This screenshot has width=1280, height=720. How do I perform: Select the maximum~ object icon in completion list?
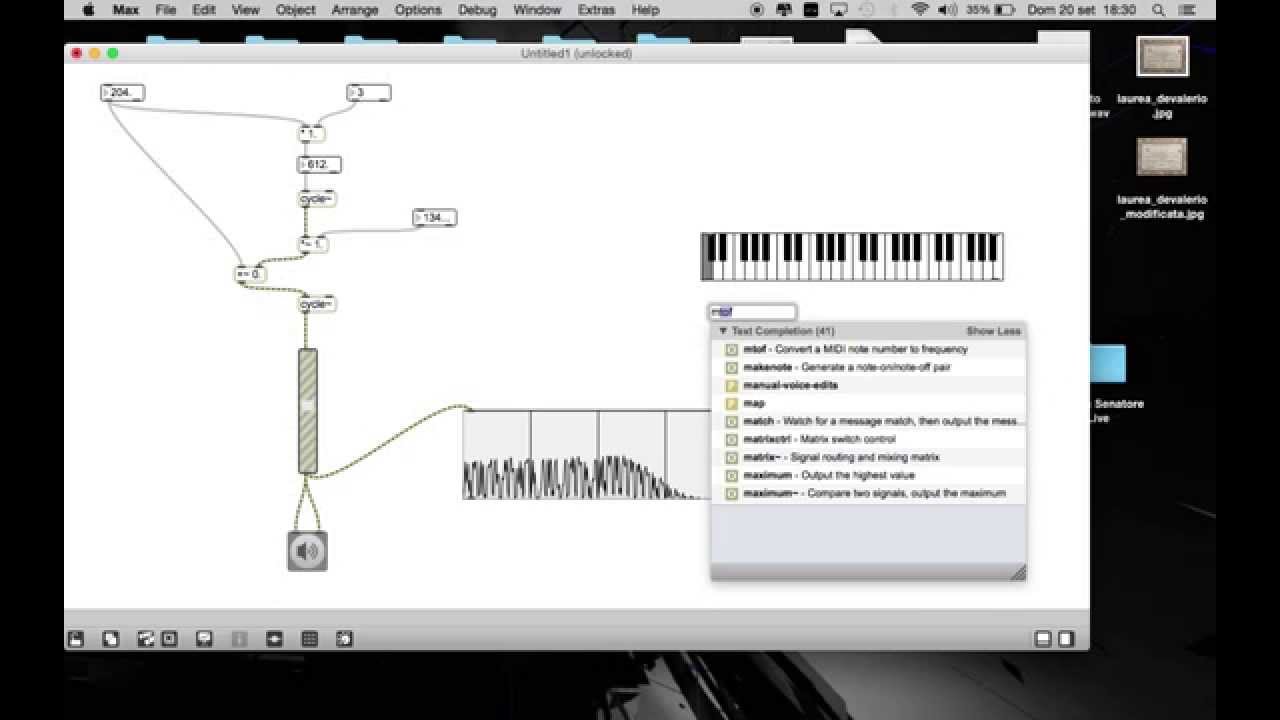click(731, 494)
